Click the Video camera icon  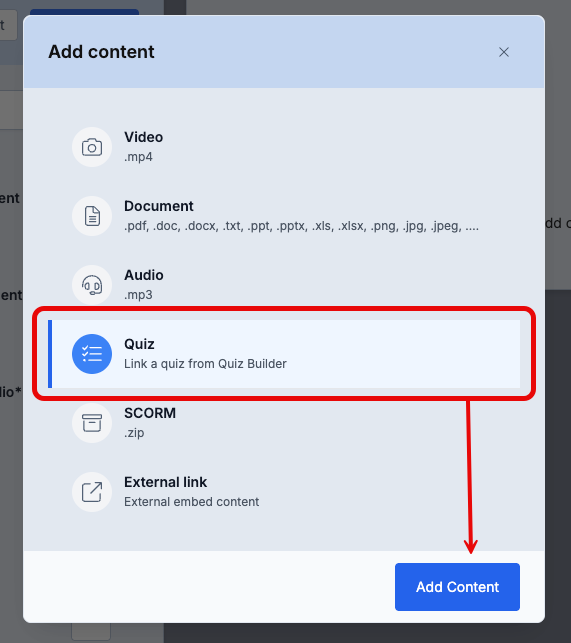pos(92,147)
